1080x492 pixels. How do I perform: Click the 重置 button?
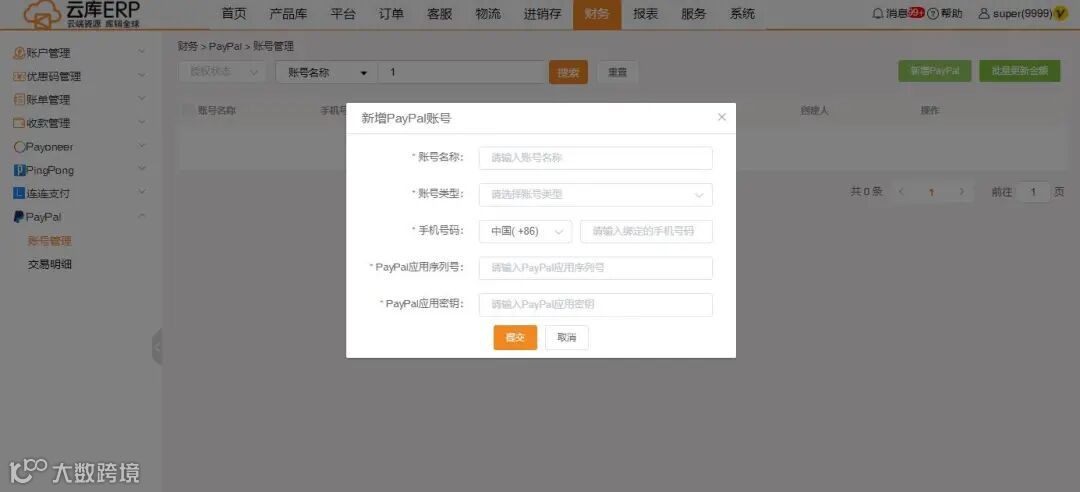(618, 72)
